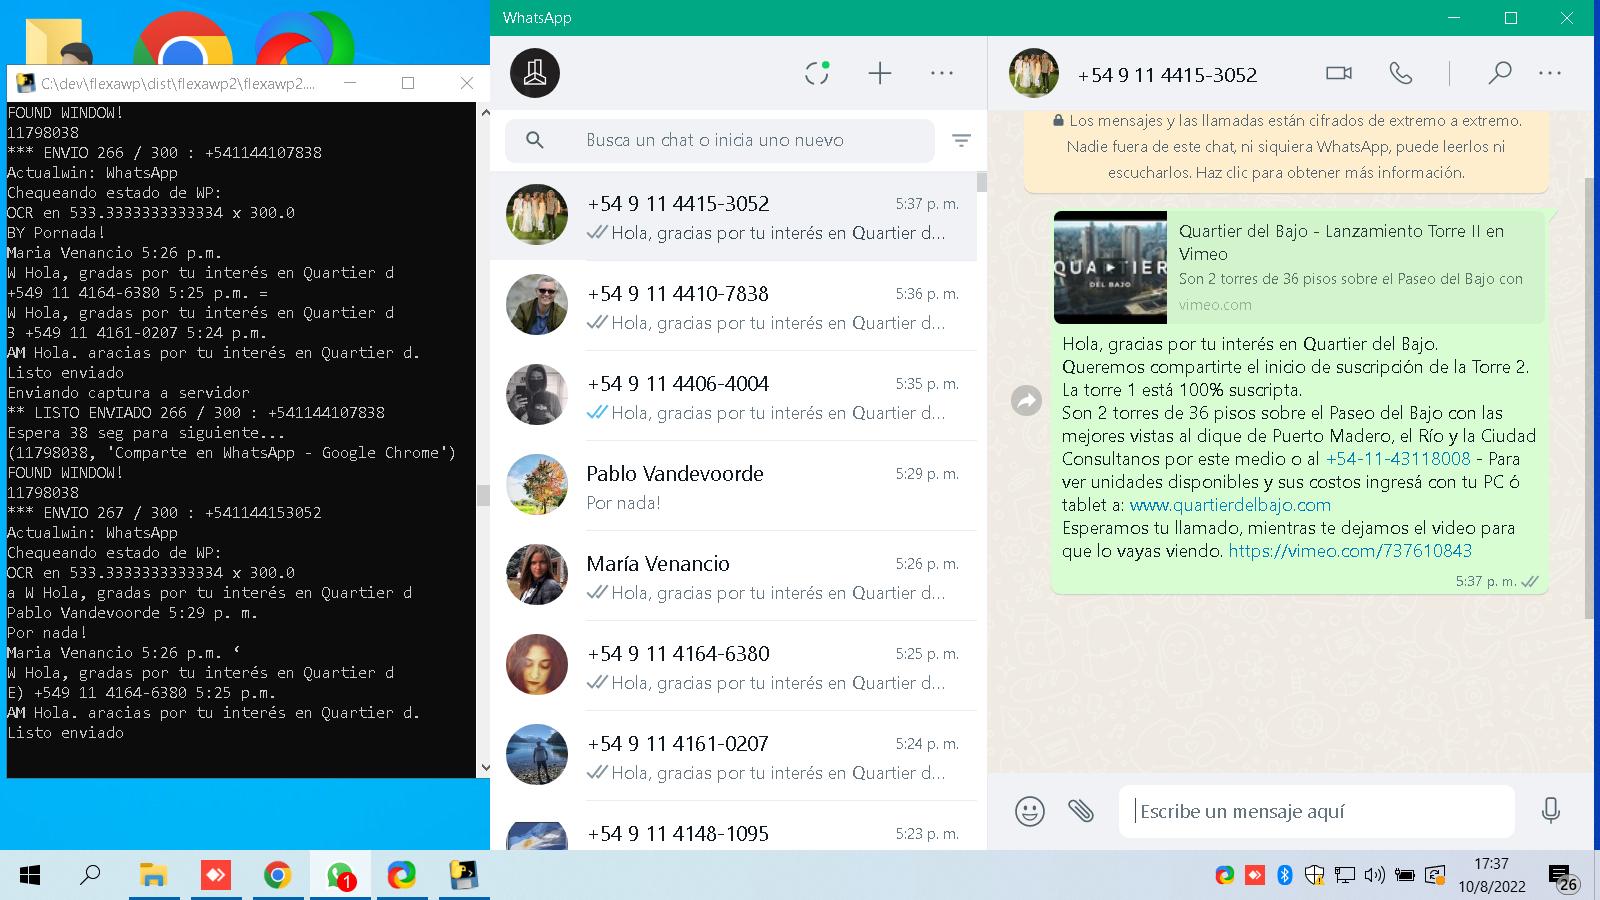Screen dimensions: 1600x900
Task: Forward the message using the arrow icon
Action: [x=1027, y=401]
